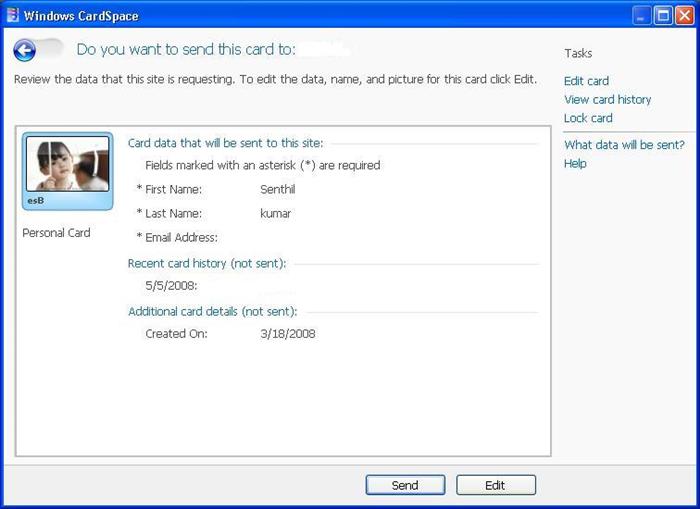Click 'Fields marked with an asterisk' note

coord(263,166)
